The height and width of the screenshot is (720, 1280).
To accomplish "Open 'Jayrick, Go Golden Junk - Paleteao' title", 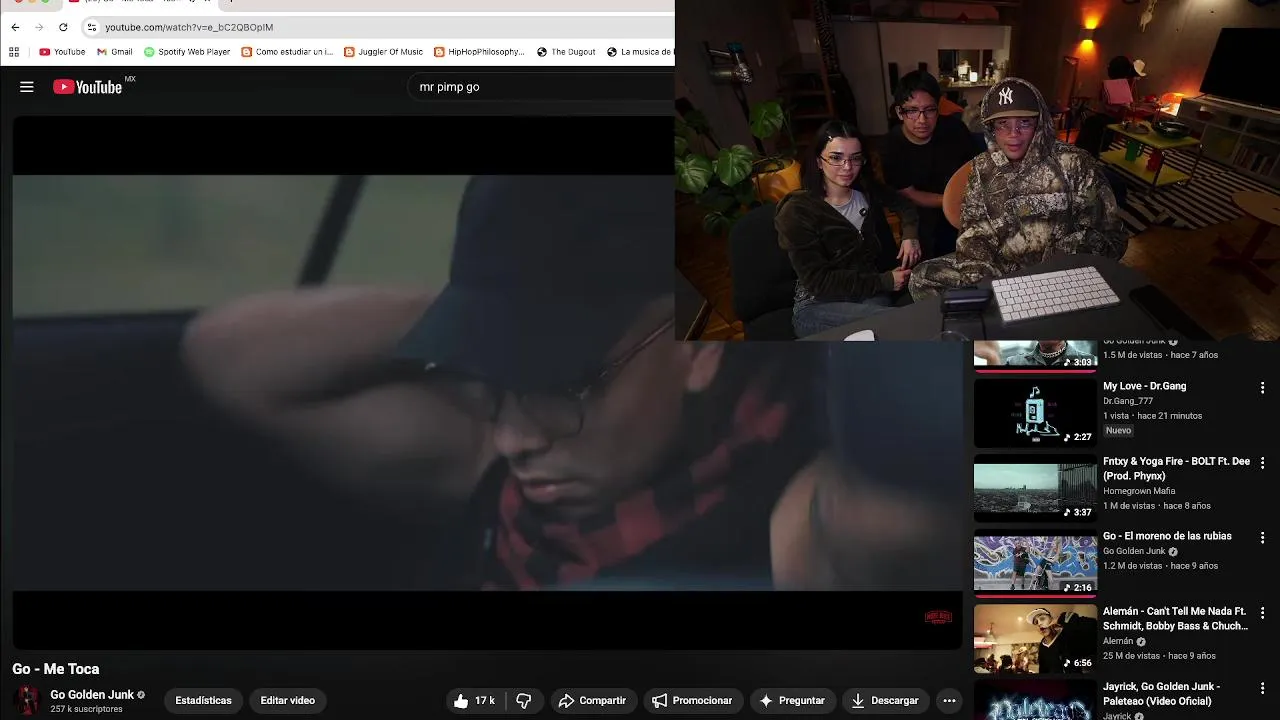I will (x=1161, y=694).
